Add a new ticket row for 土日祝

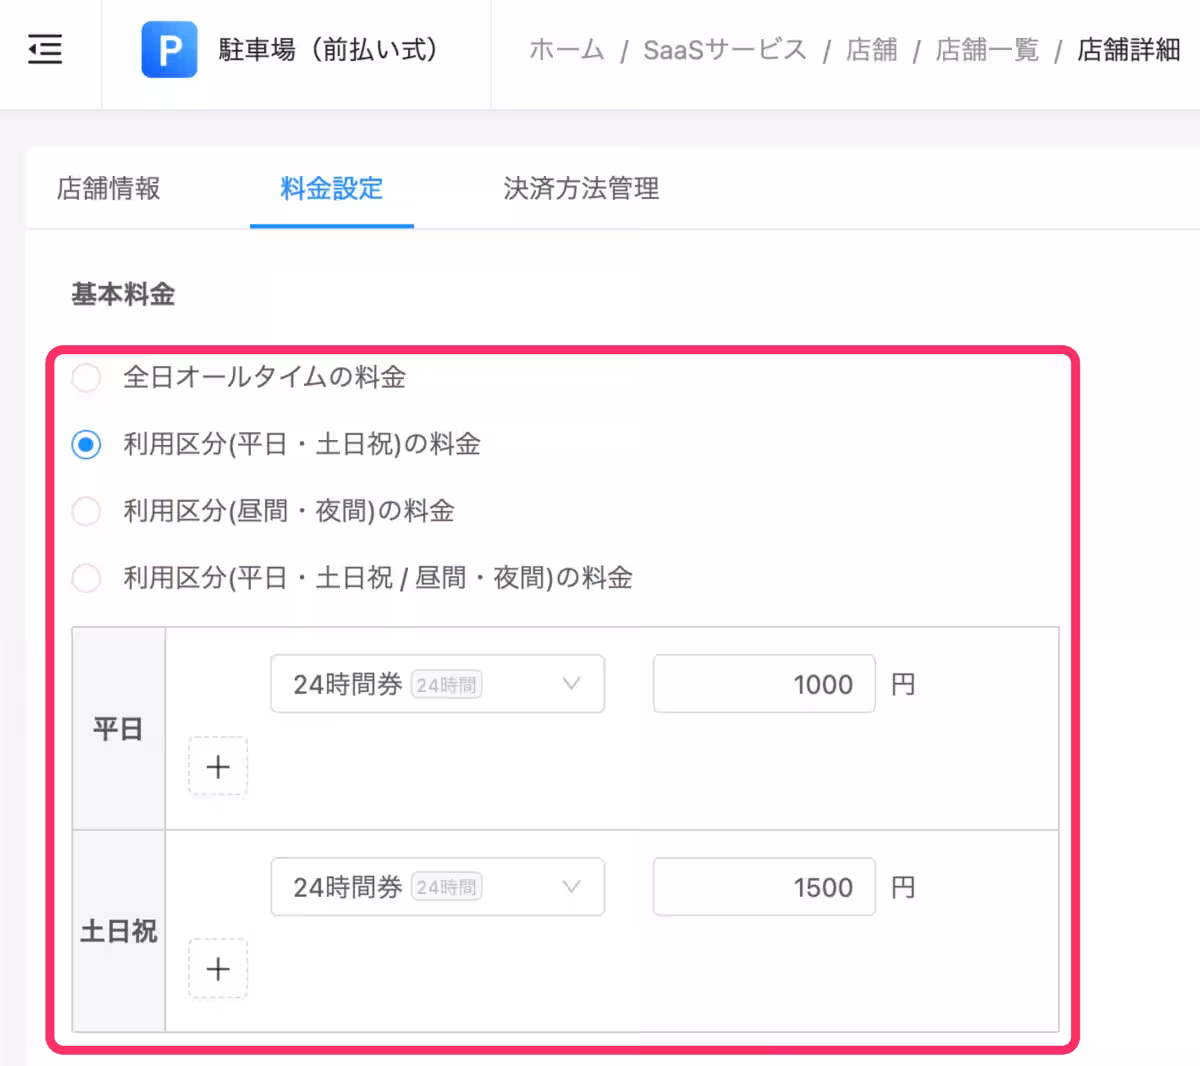(x=217, y=968)
